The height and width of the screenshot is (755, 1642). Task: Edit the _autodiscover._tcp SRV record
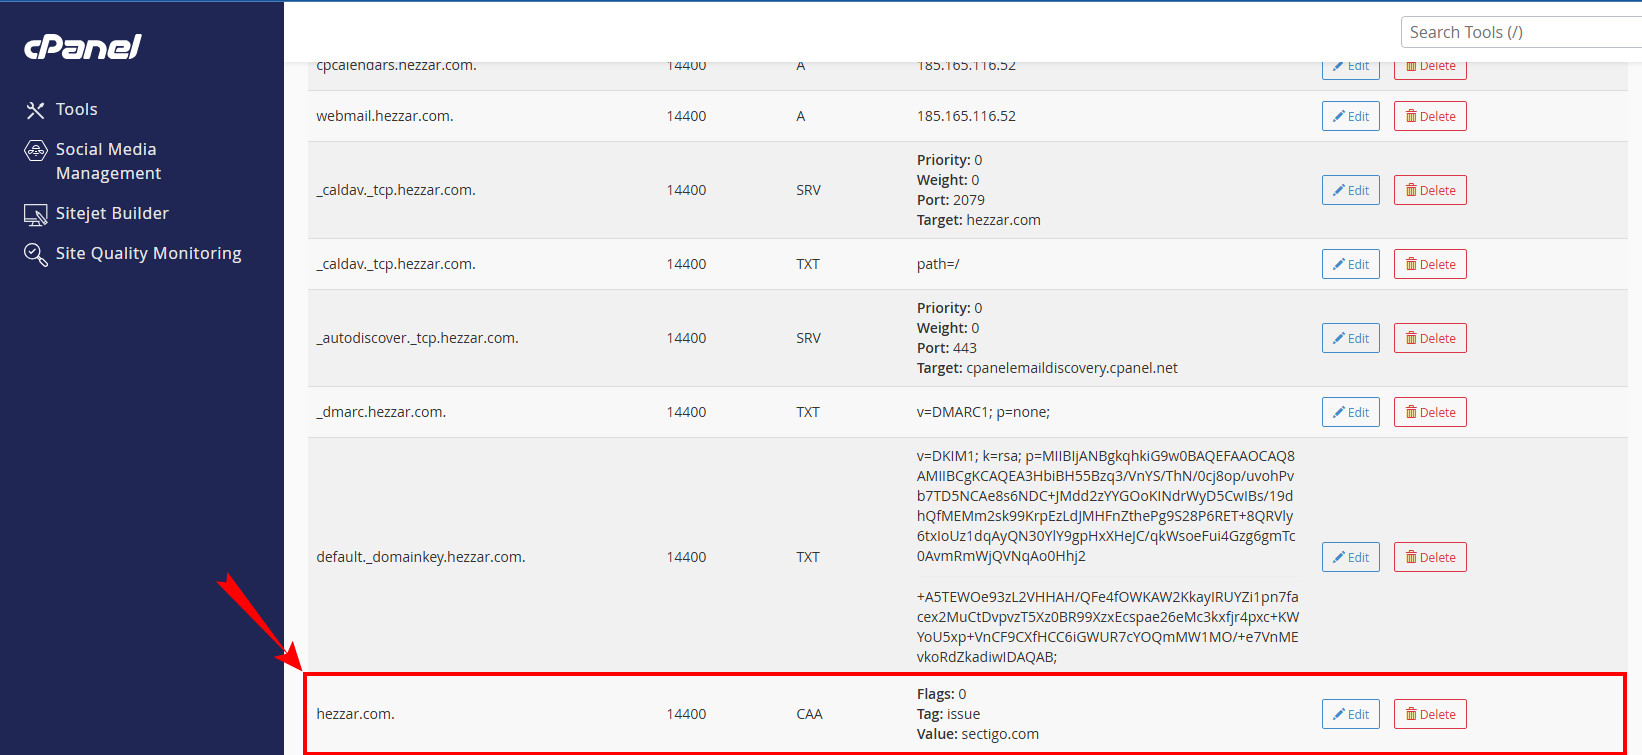[x=1350, y=338]
